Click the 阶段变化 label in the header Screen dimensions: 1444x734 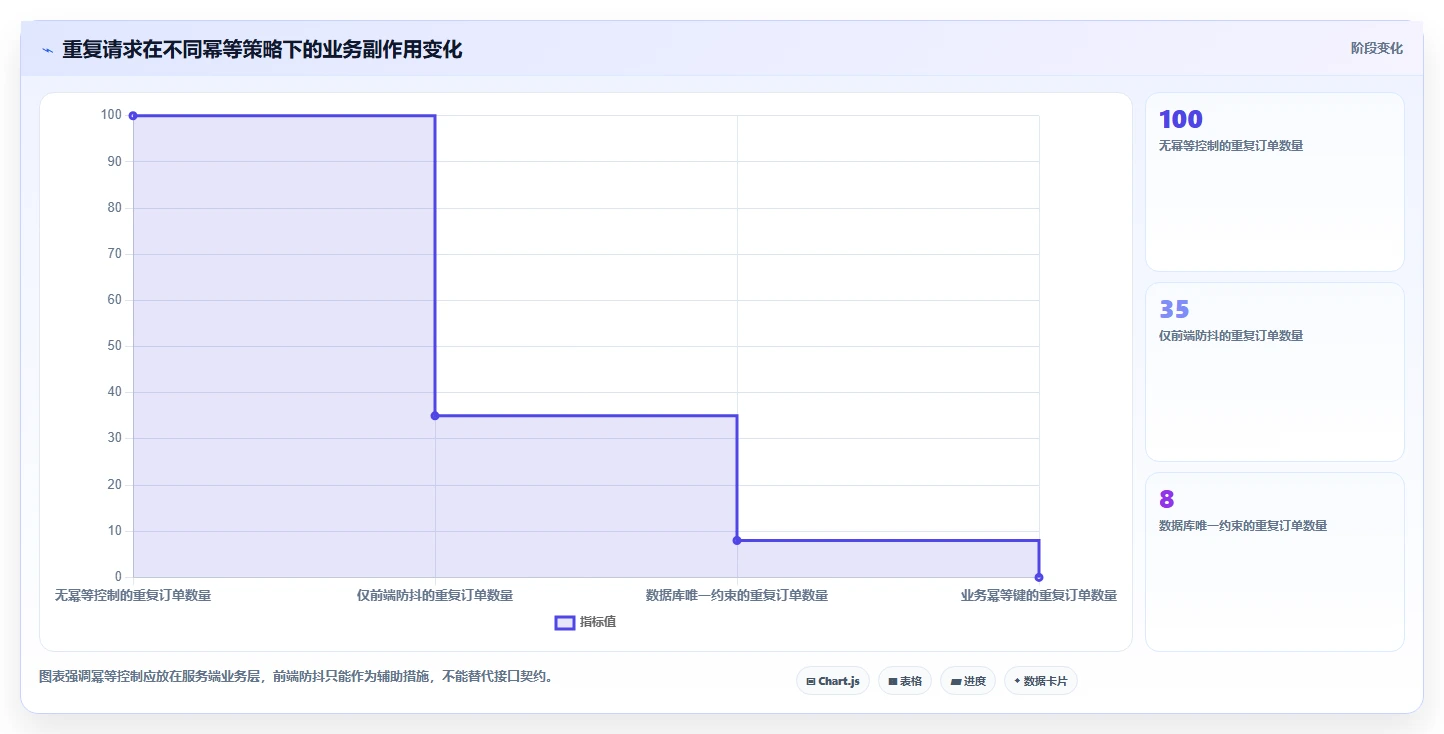(1376, 48)
